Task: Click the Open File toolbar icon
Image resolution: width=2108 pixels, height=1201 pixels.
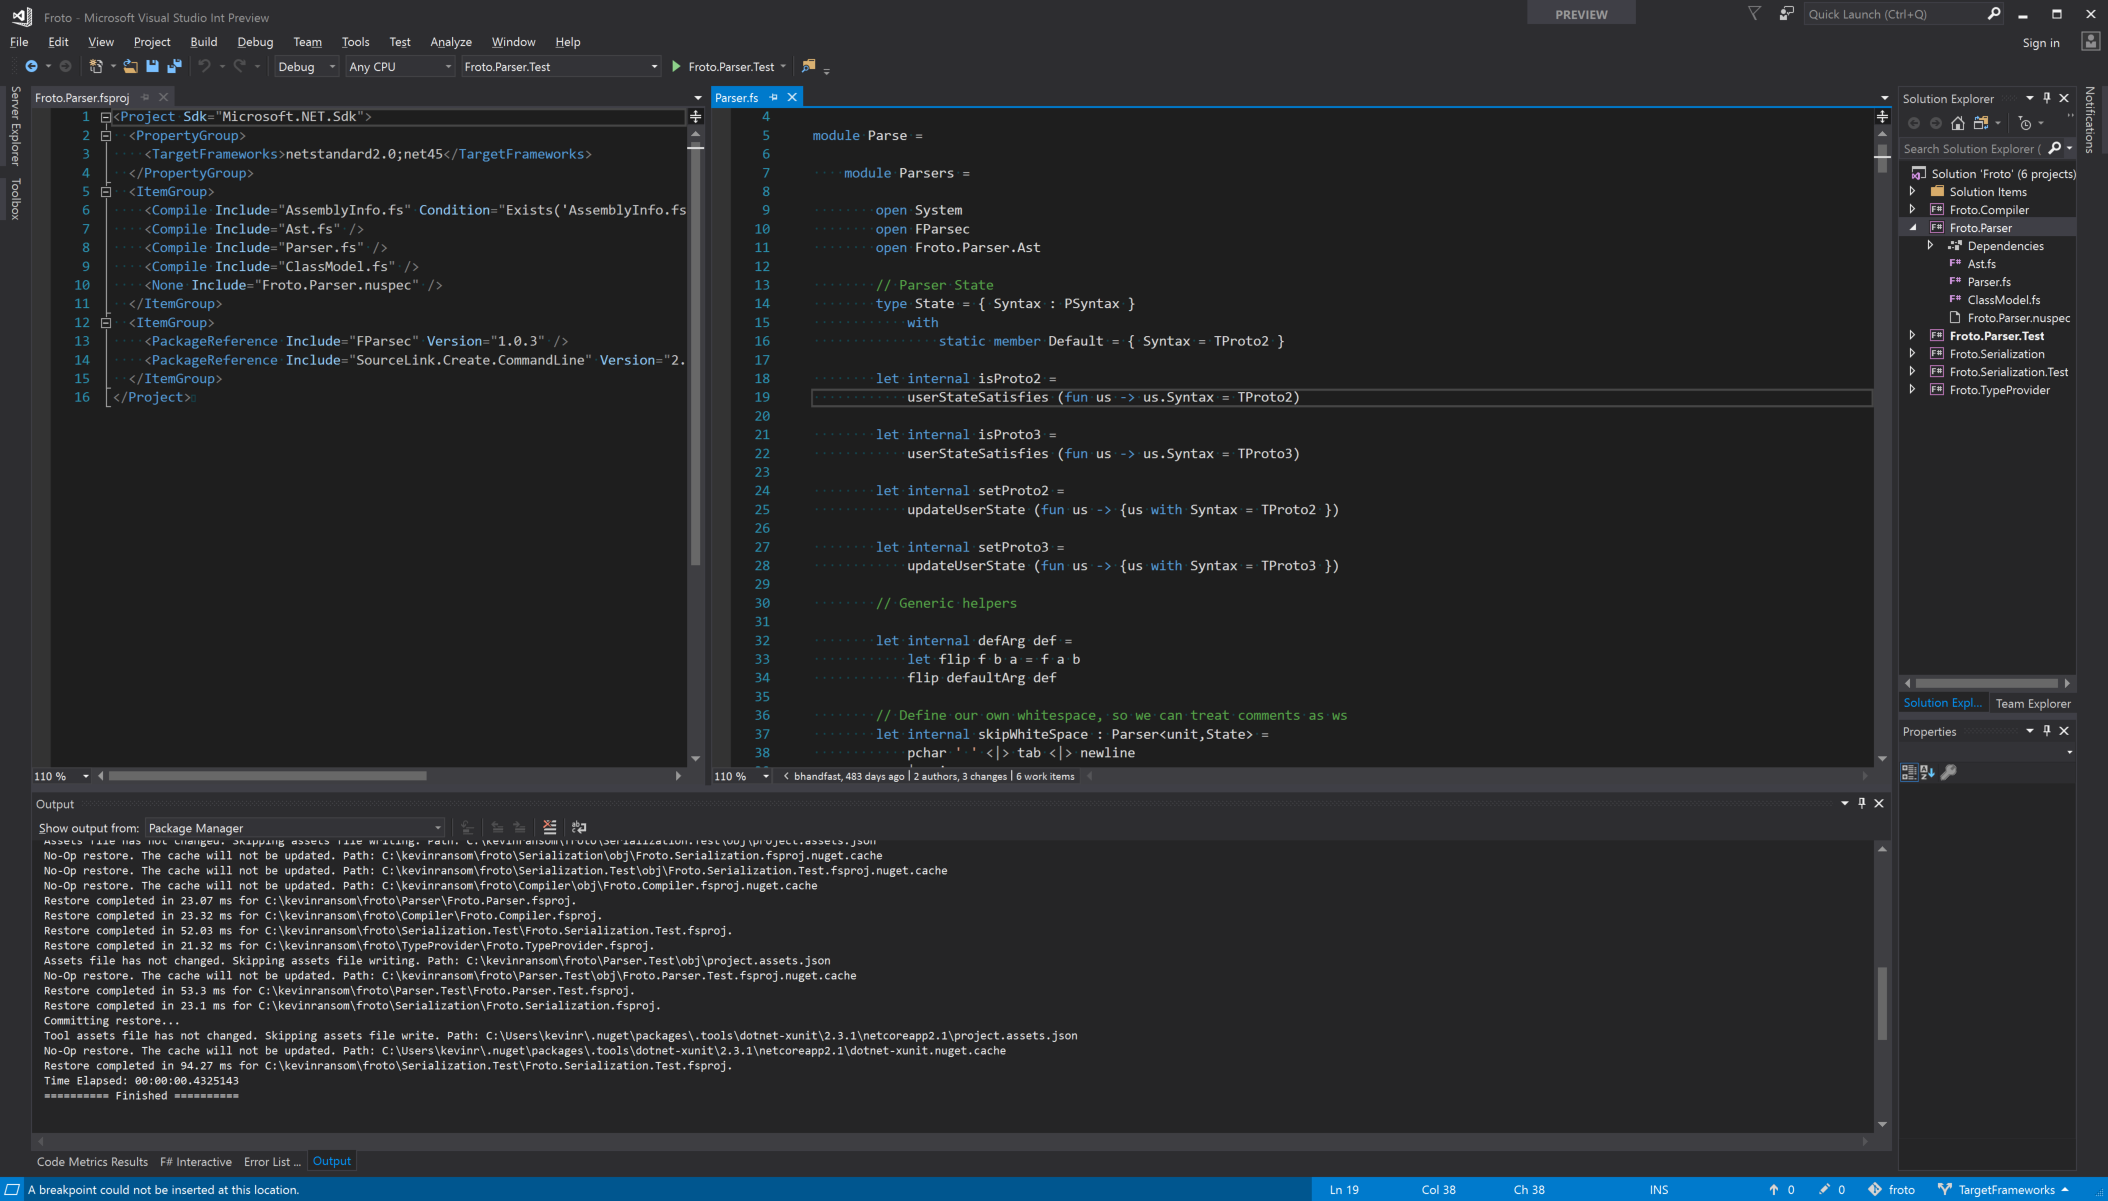Action: [x=130, y=67]
